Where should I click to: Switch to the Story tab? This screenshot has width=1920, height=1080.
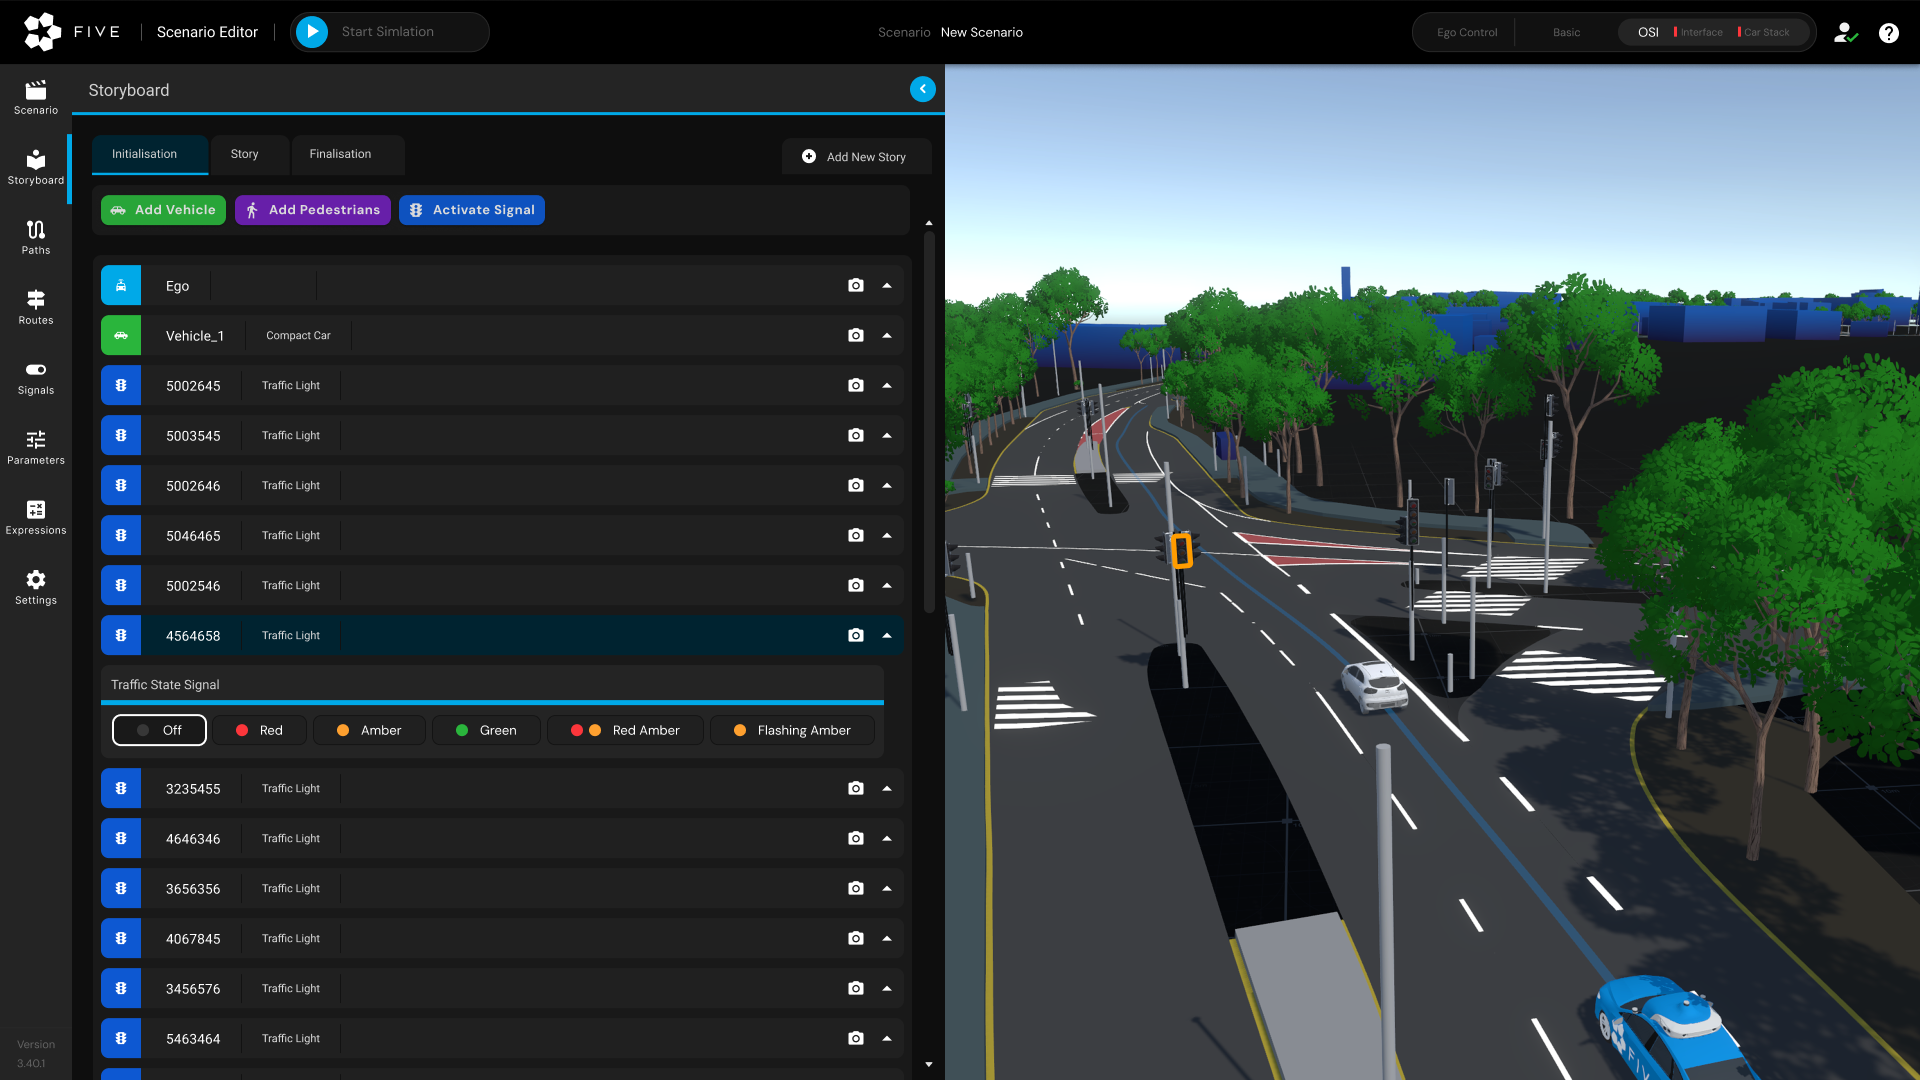coord(250,154)
